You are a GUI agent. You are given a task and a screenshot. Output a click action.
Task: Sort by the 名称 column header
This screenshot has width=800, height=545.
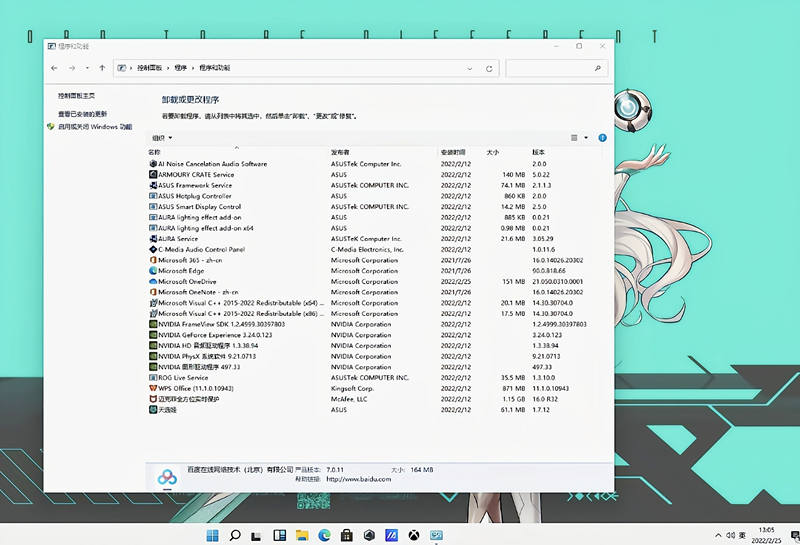[x=154, y=152]
